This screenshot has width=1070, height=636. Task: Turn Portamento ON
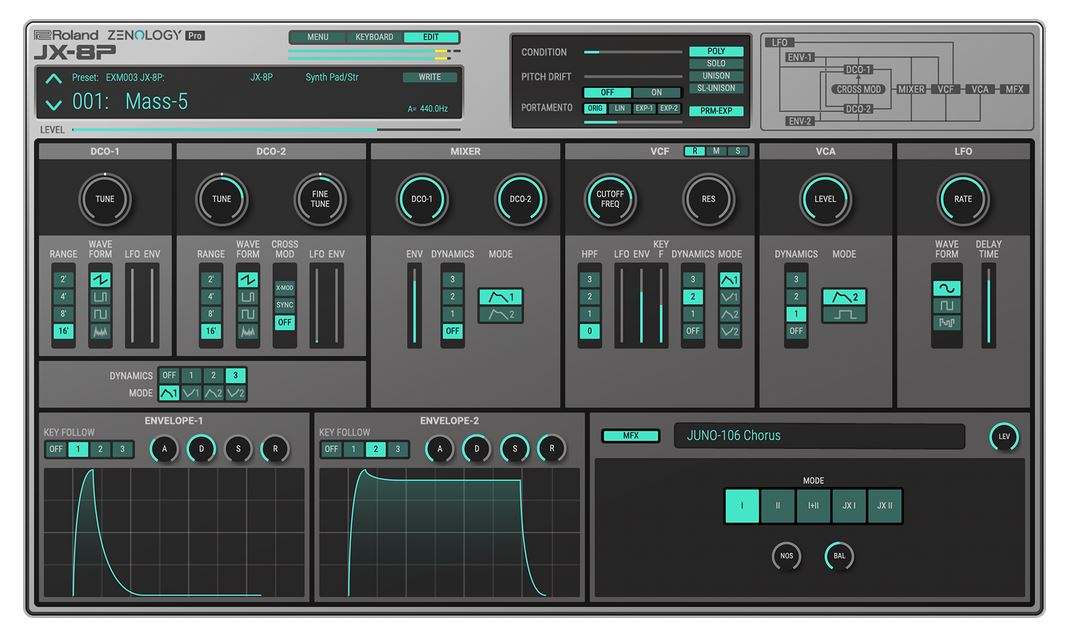click(x=656, y=93)
